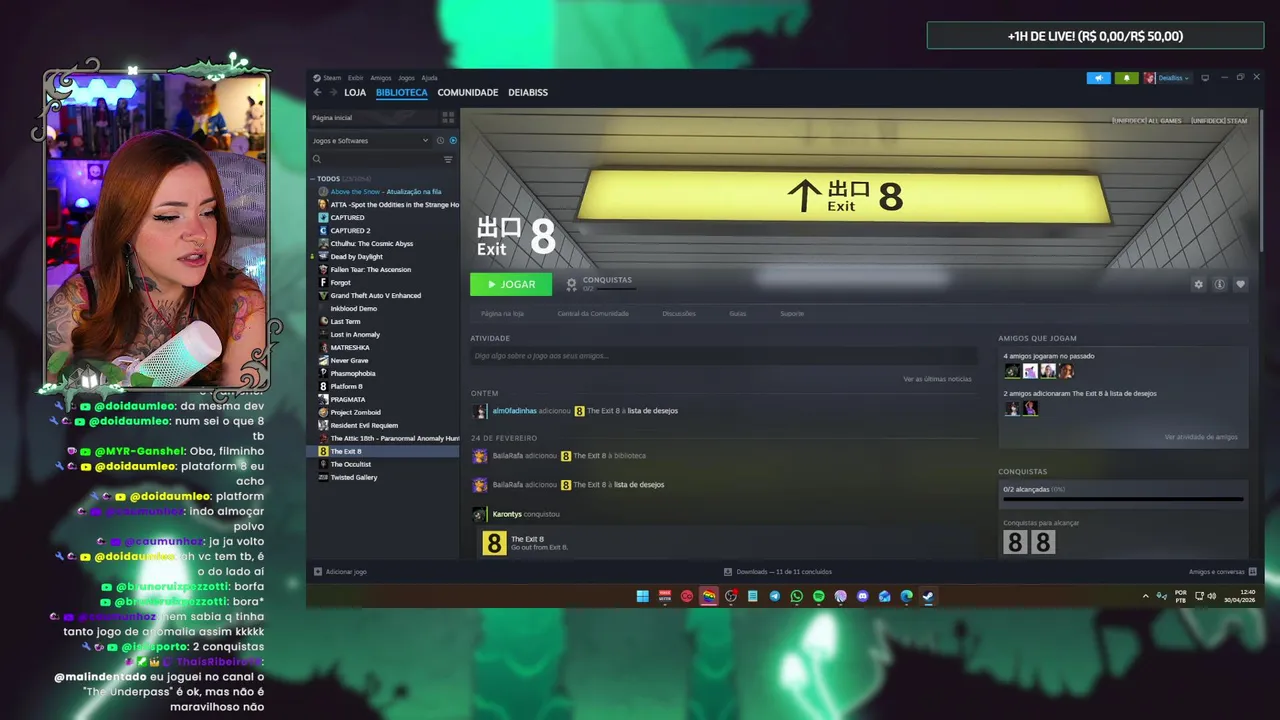This screenshot has height=720, width=1280.
Task: Open Steam taskbar icon
Action: pyautogui.click(x=928, y=597)
